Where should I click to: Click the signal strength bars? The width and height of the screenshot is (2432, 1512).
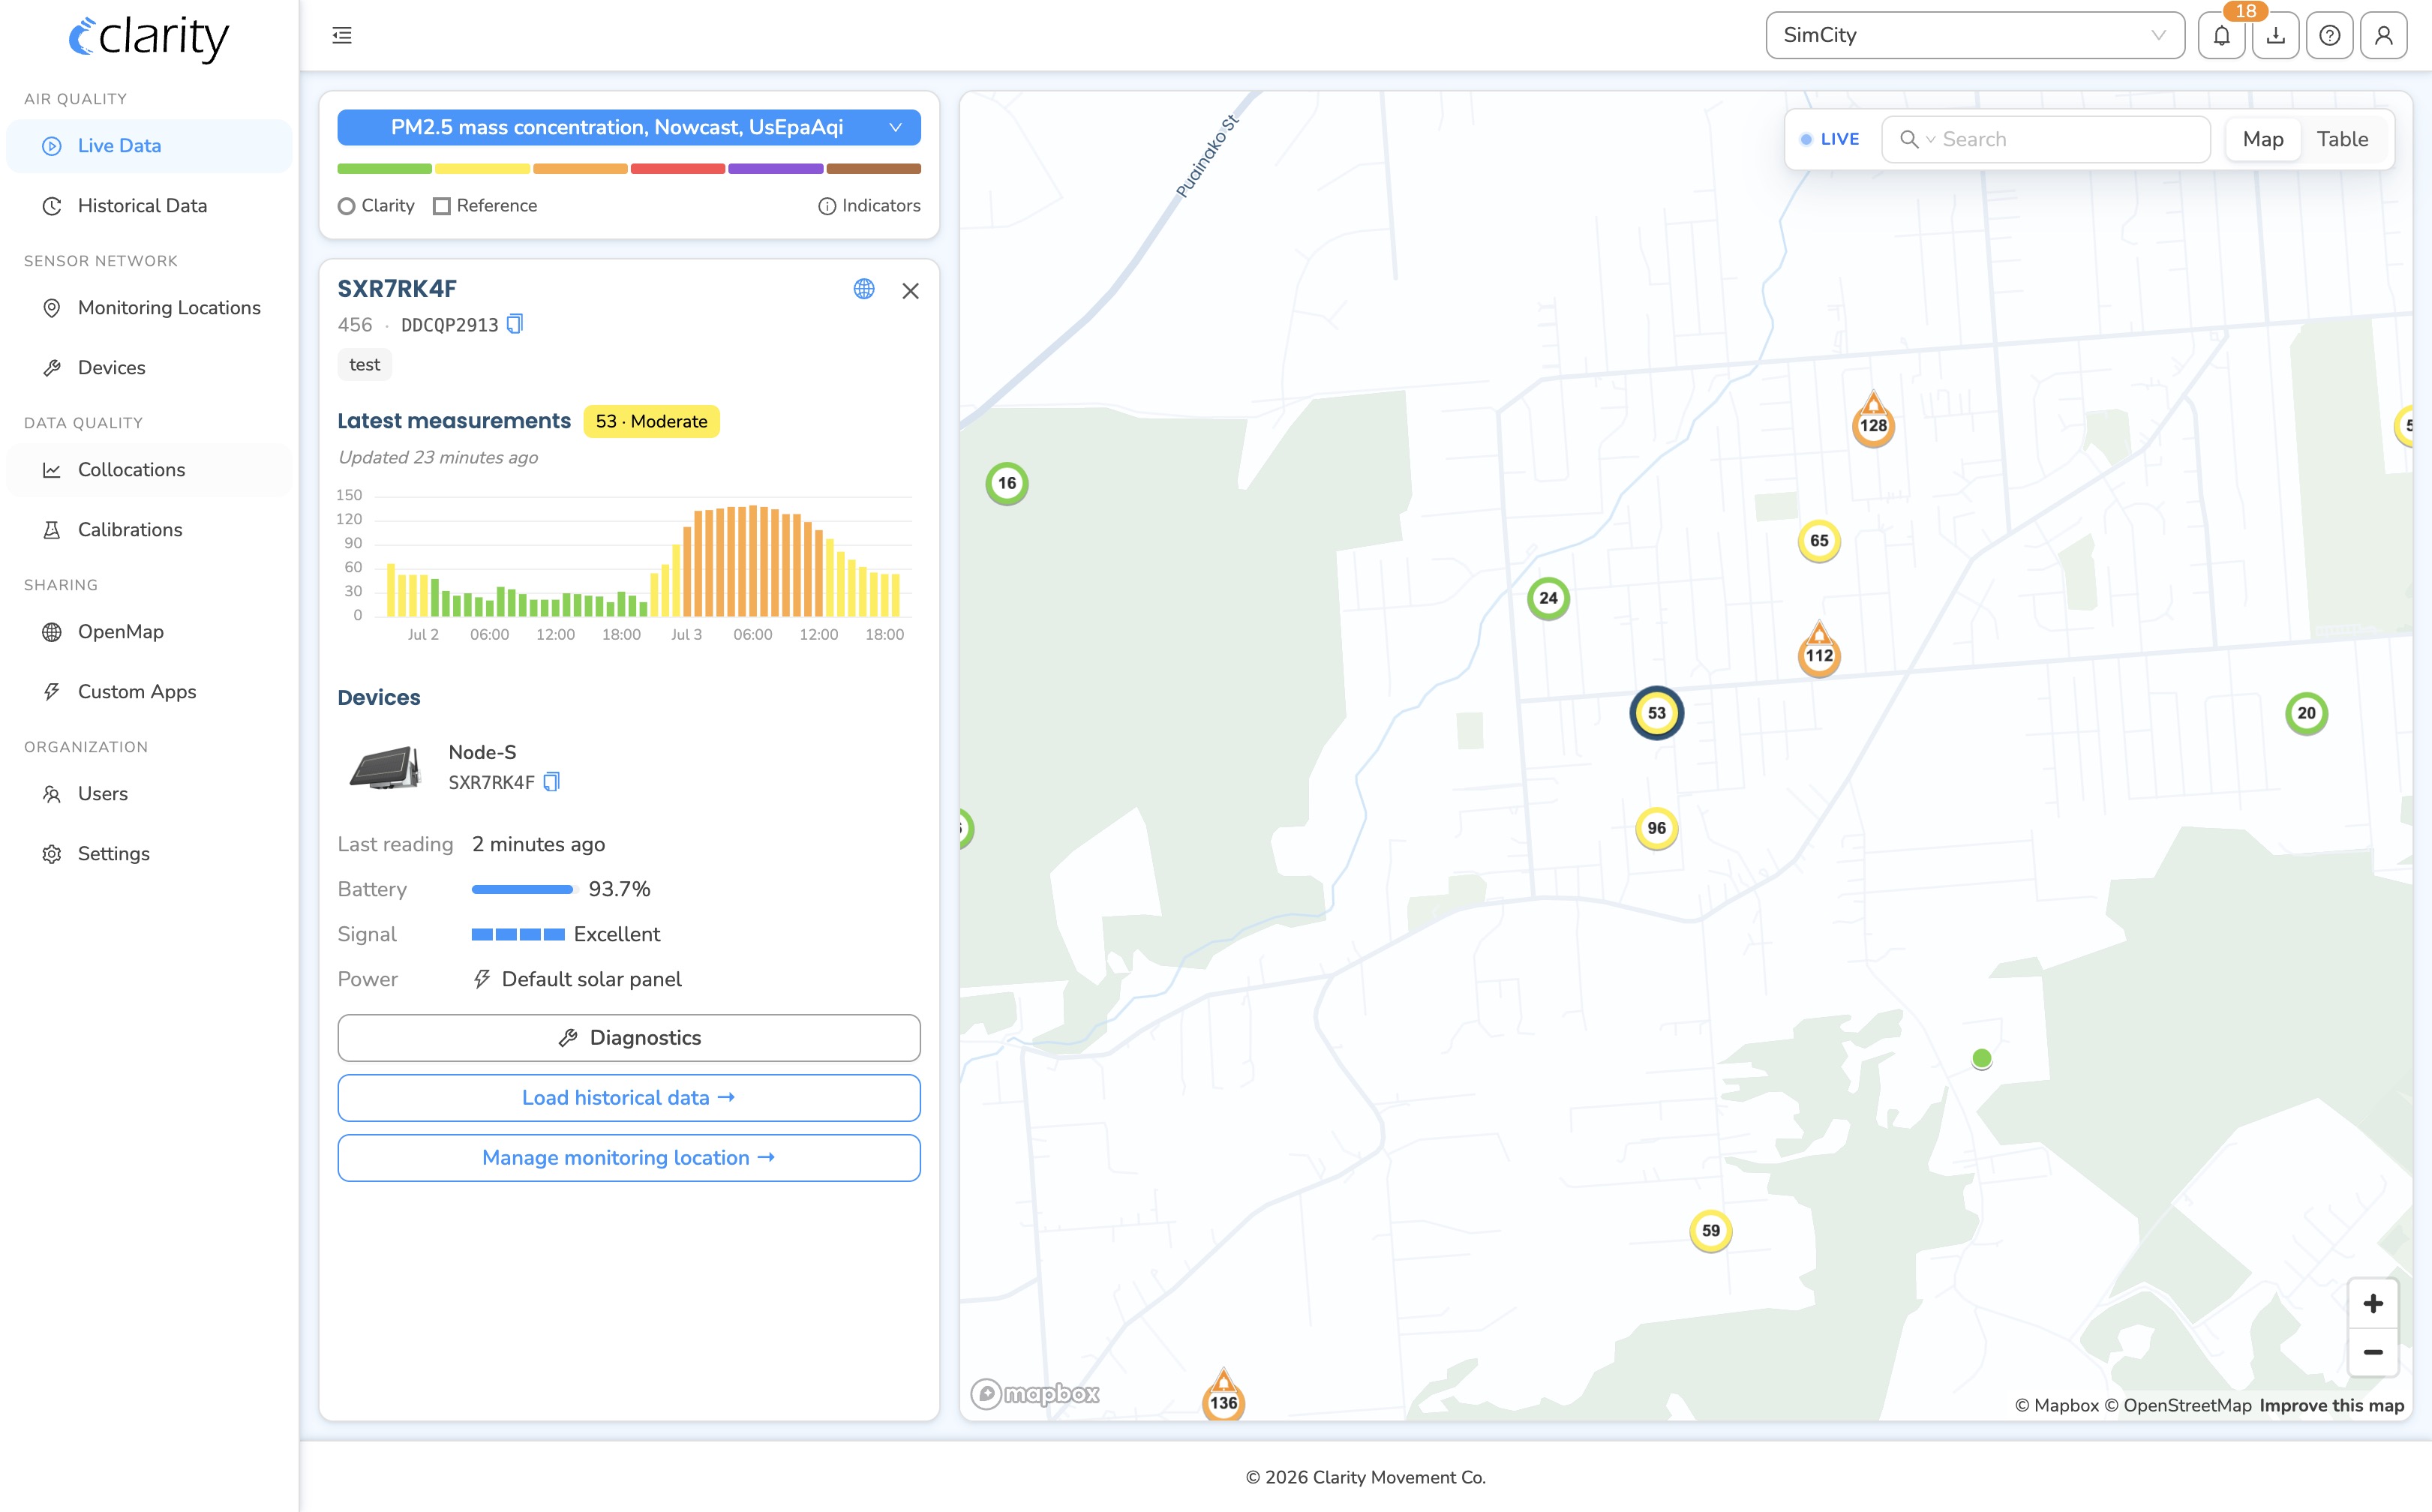pyautogui.click(x=518, y=934)
